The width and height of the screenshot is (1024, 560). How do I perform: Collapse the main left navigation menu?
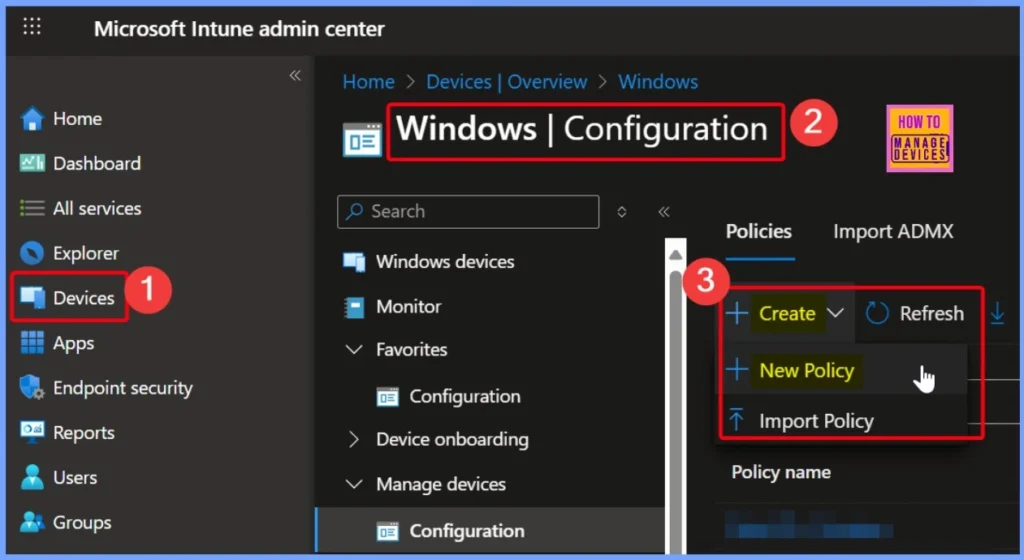click(x=295, y=76)
